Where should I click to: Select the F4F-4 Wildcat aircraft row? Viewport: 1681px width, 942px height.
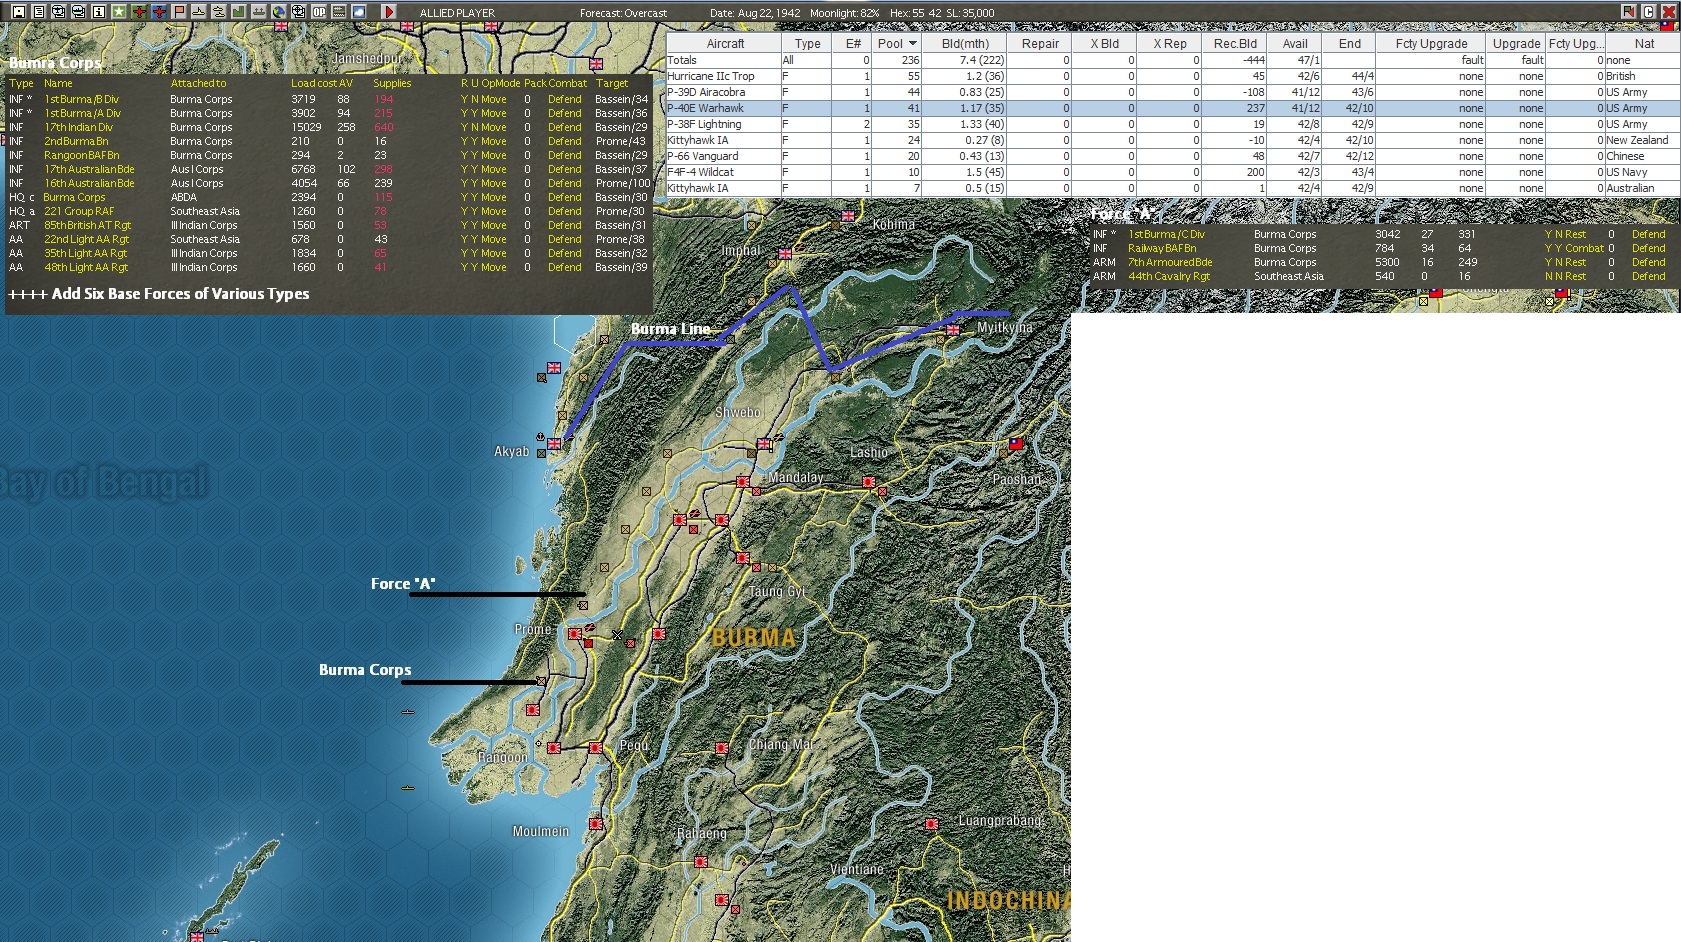[x=1173, y=172]
